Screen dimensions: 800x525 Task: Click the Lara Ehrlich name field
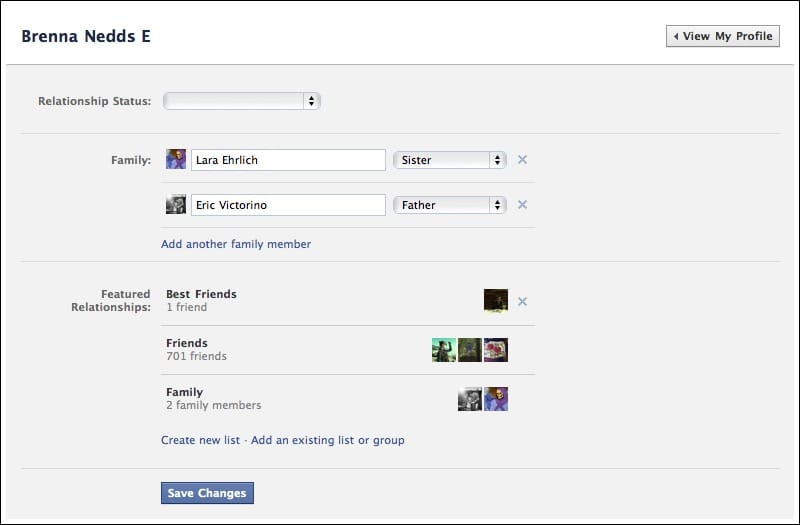[x=288, y=160]
